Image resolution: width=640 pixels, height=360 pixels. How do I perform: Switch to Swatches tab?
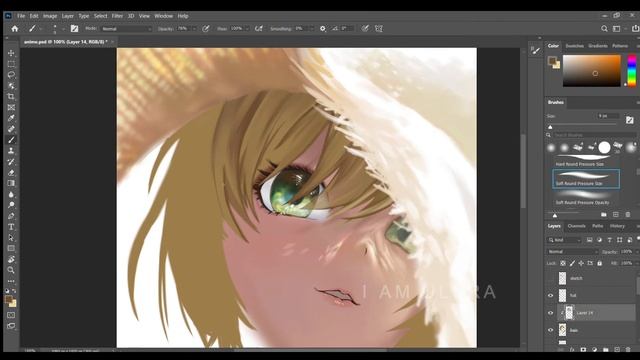[574, 46]
